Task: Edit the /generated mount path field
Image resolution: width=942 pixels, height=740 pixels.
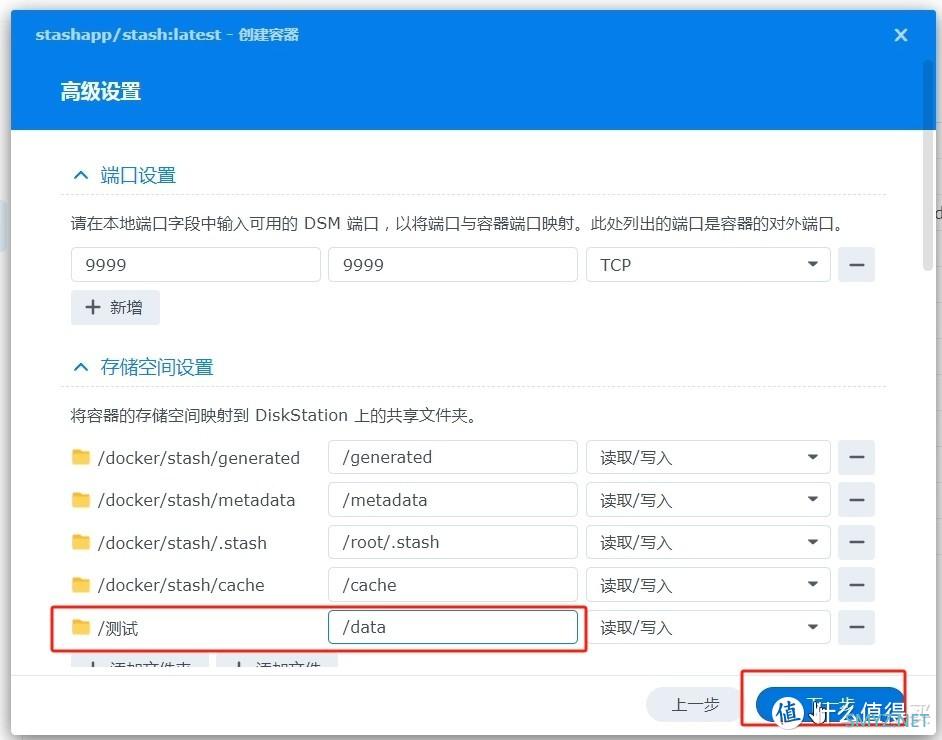Action: click(452, 457)
